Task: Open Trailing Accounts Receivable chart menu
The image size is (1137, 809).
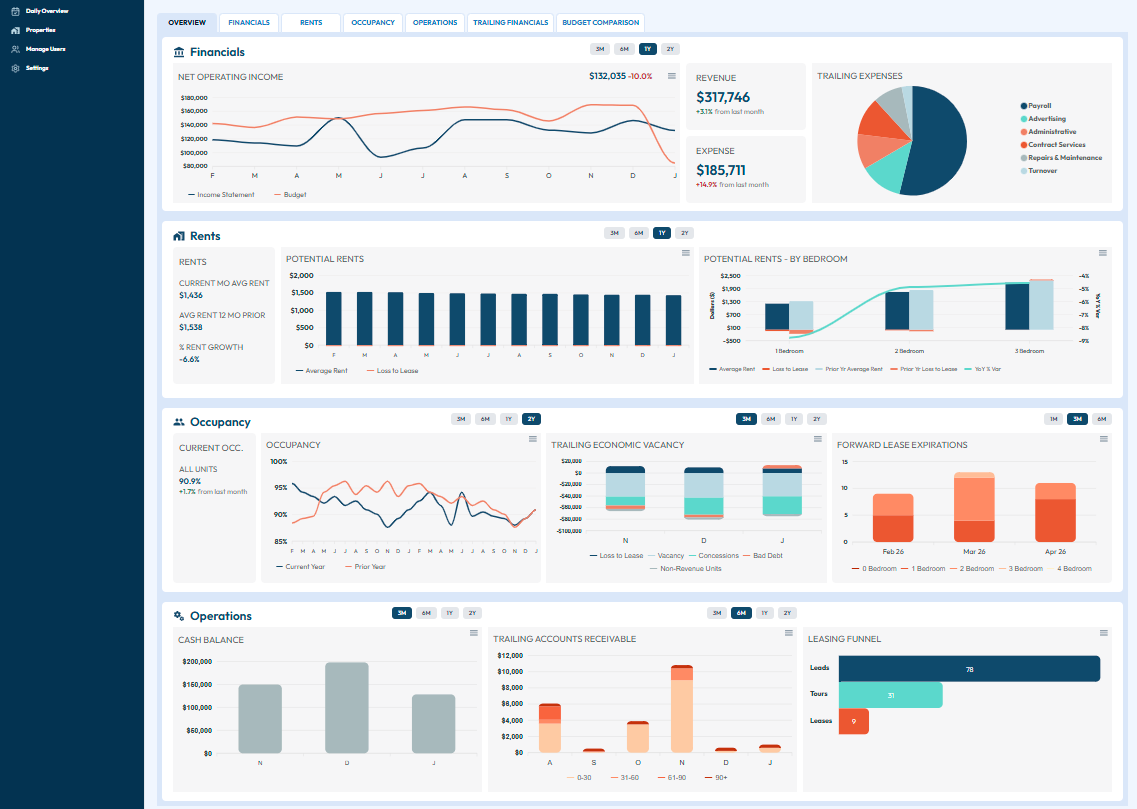Action: pyautogui.click(x=788, y=633)
